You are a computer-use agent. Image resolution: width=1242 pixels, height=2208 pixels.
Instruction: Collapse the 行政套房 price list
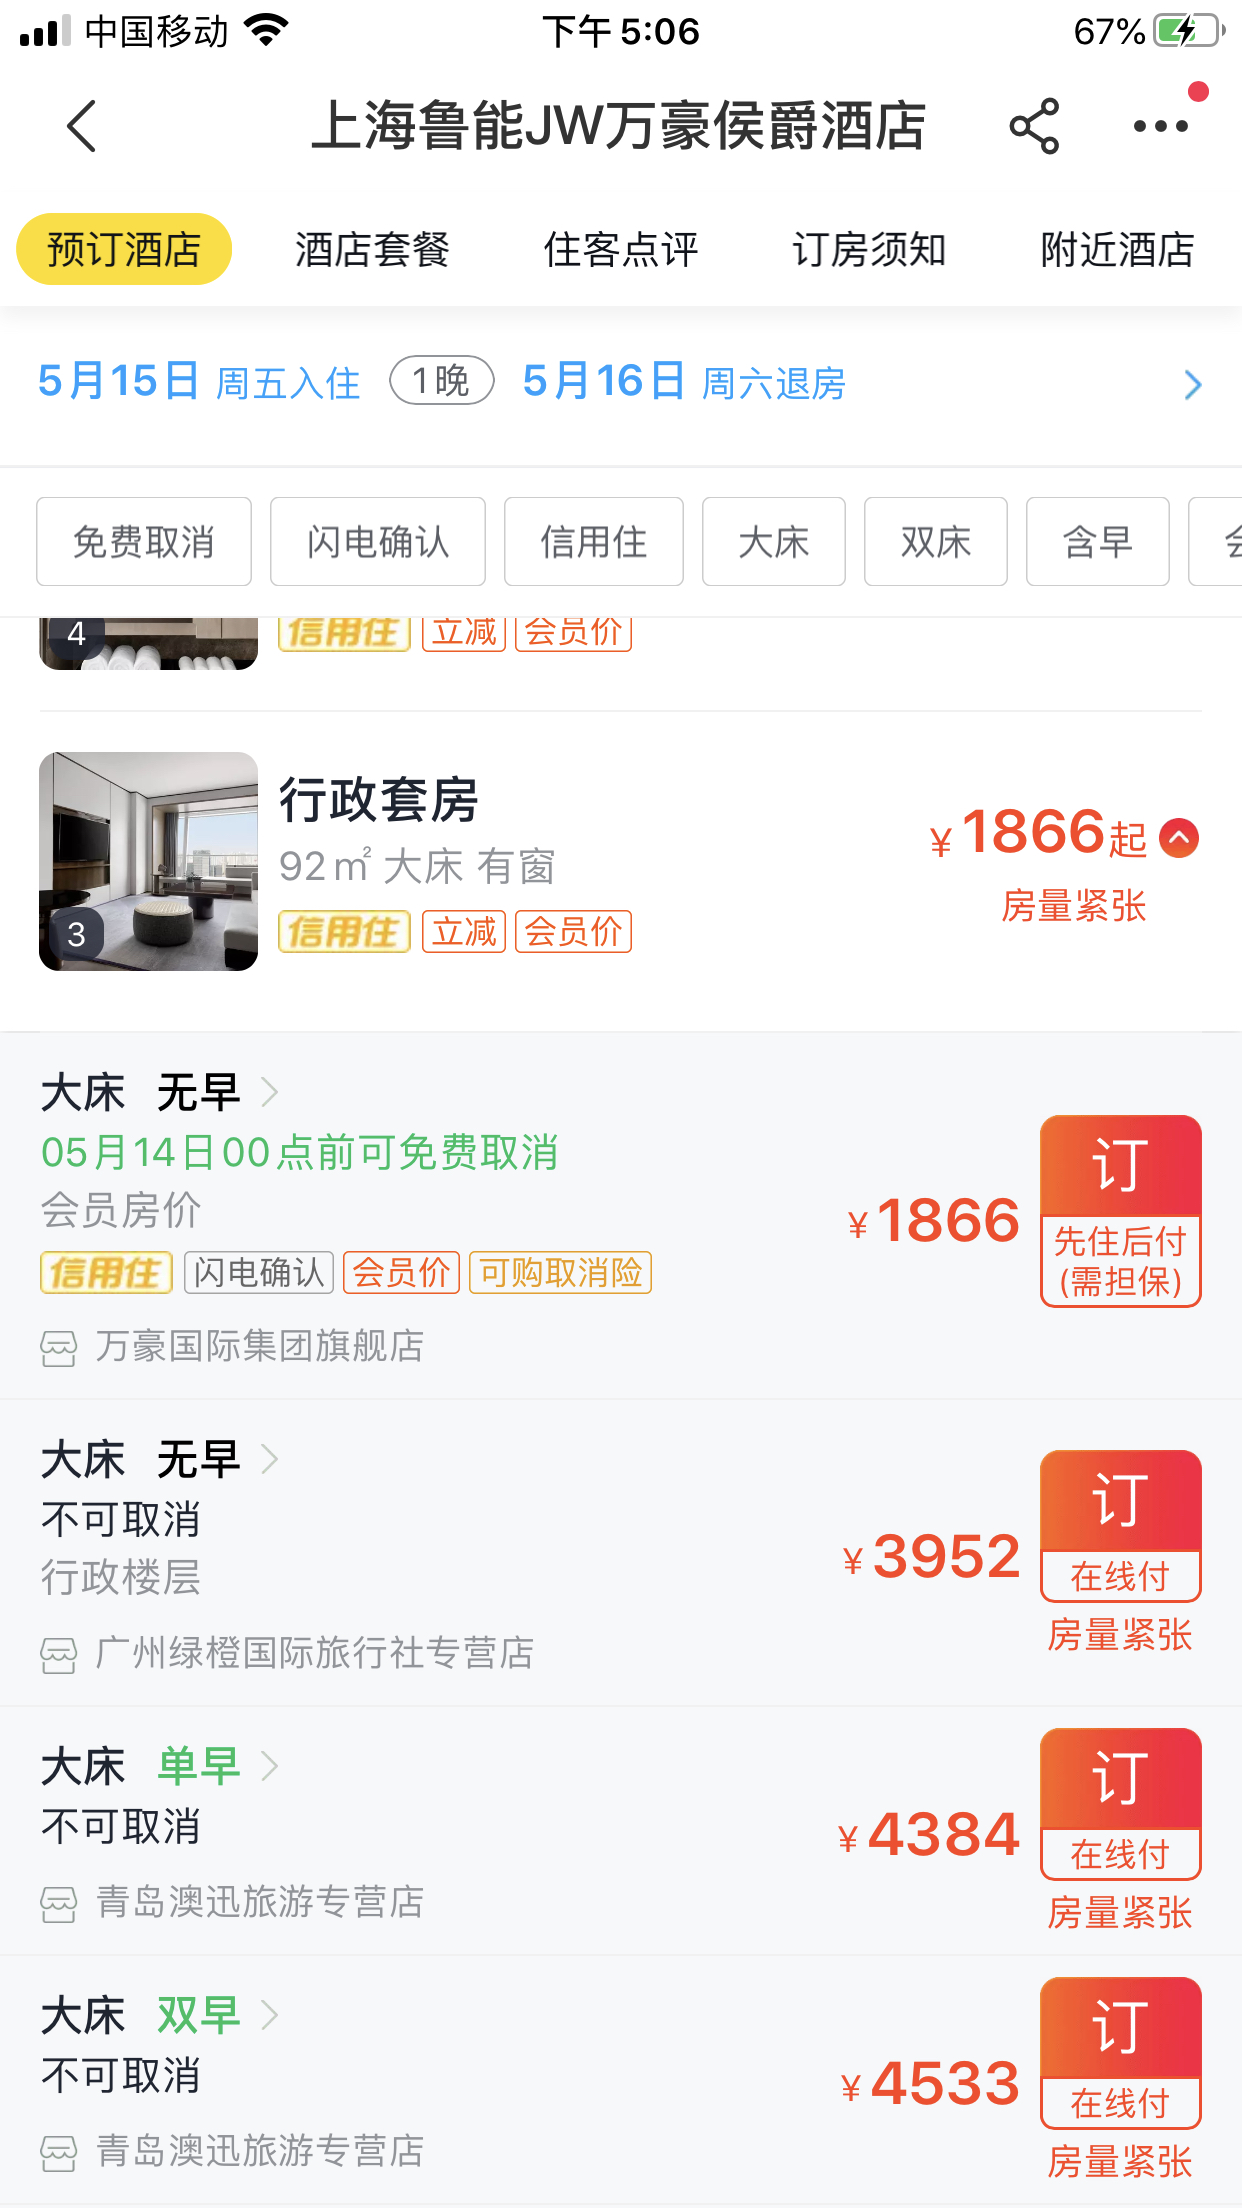[1179, 838]
